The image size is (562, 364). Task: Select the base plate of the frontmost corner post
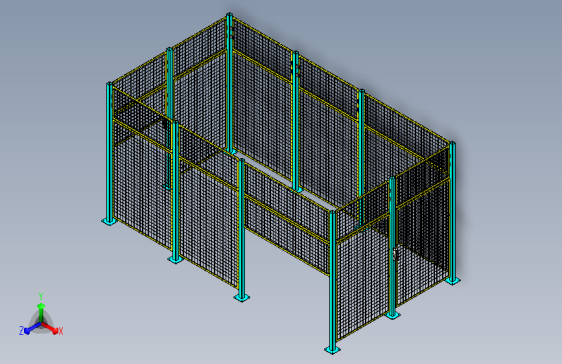click(332, 350)
